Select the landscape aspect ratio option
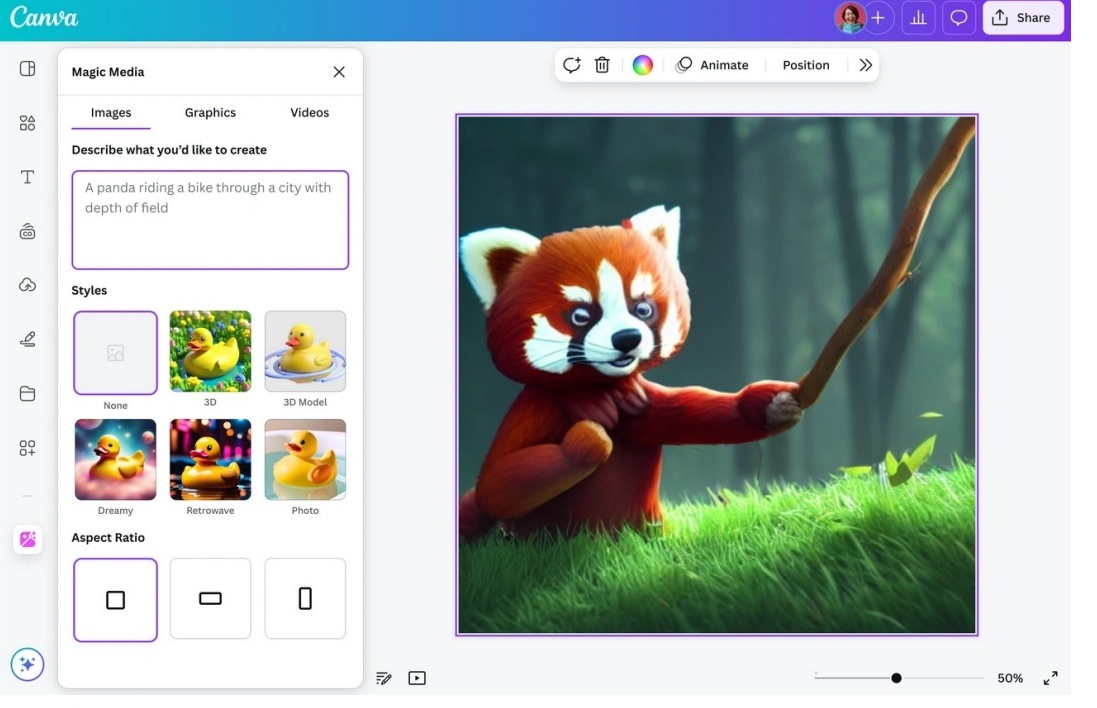1097x708 pixels. (210, 599)
